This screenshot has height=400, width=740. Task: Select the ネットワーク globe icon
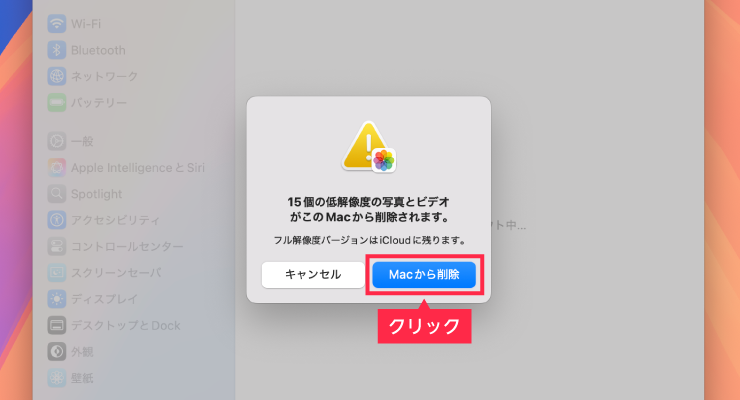pos(57,76)
